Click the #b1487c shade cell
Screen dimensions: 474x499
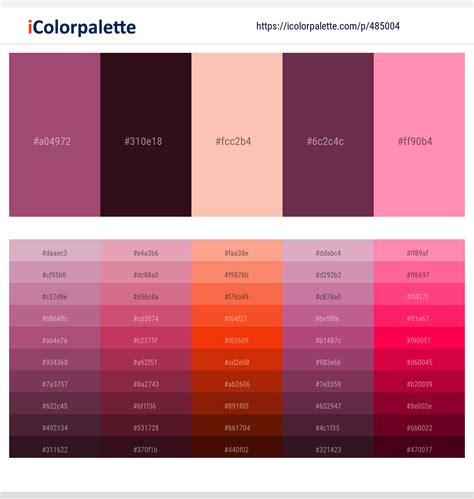[328, 338]
